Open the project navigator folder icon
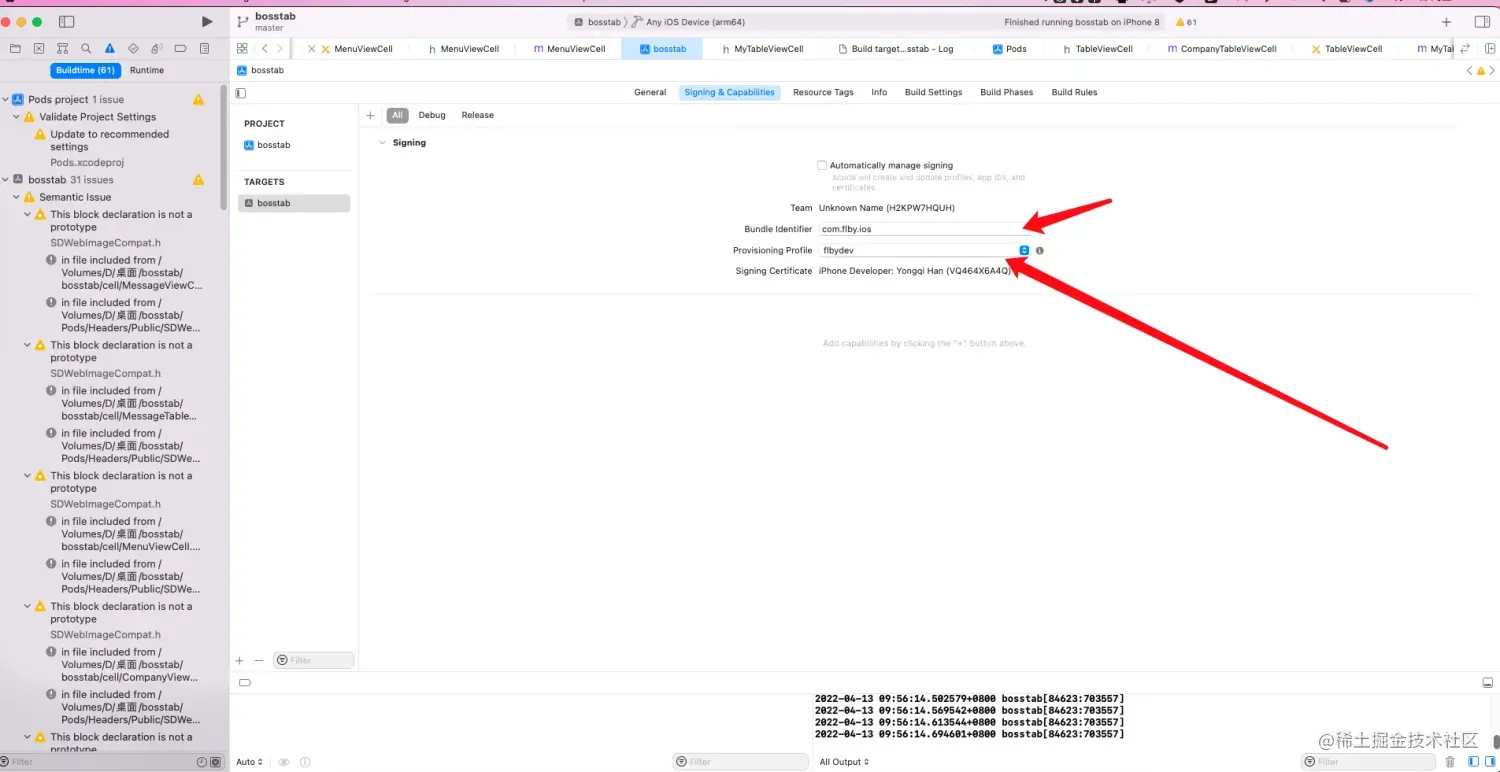The image size is (1500, 772). point(15,48)
